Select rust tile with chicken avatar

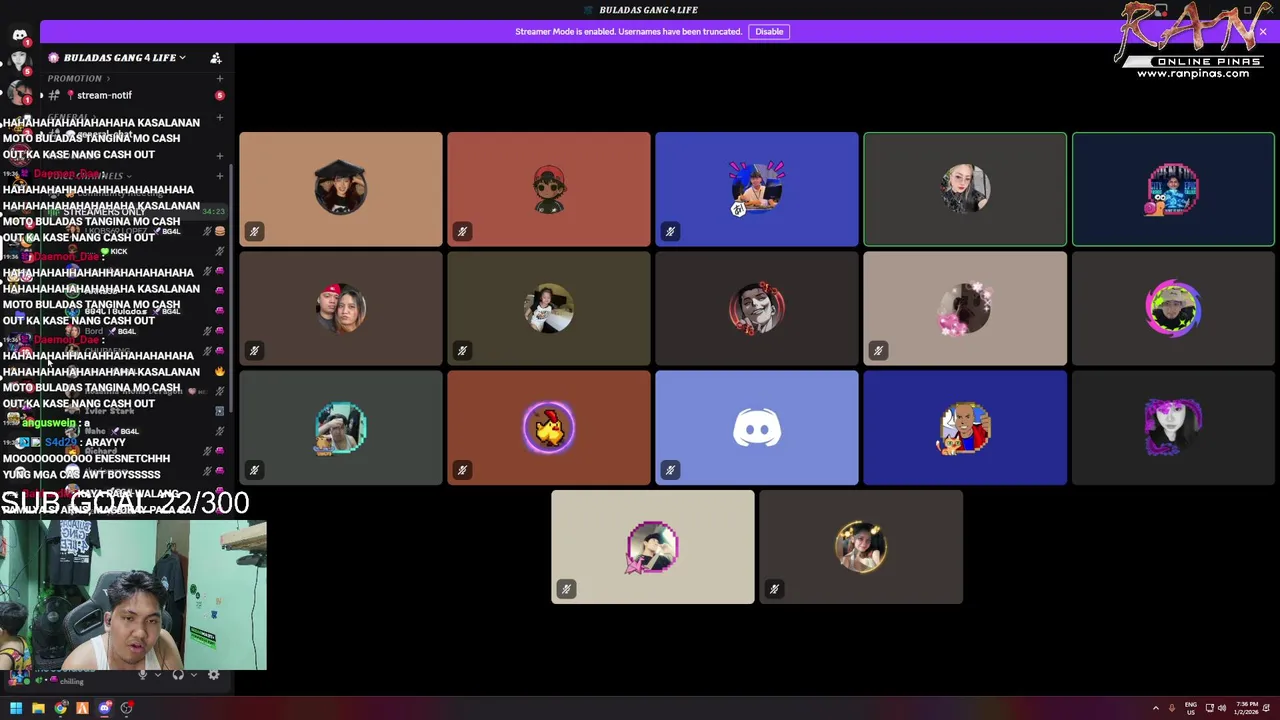pyautogui.click(x=549, y=427)
